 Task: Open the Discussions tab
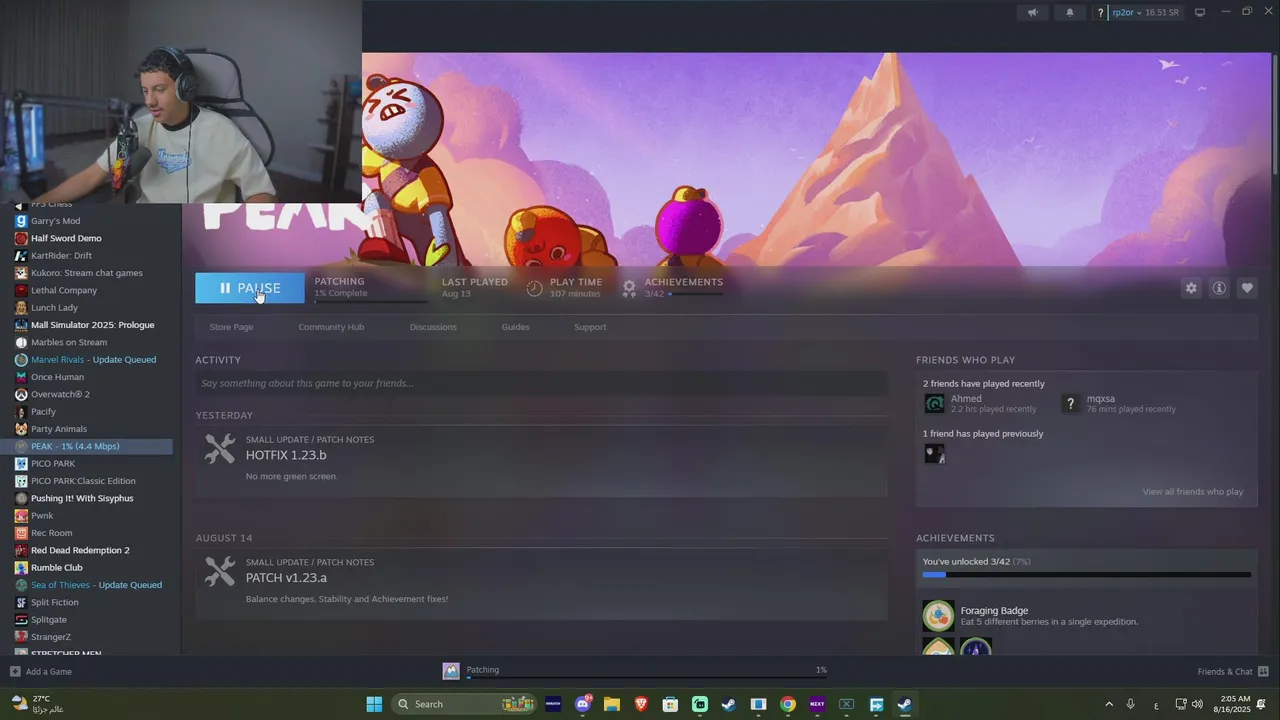[433, 327]
